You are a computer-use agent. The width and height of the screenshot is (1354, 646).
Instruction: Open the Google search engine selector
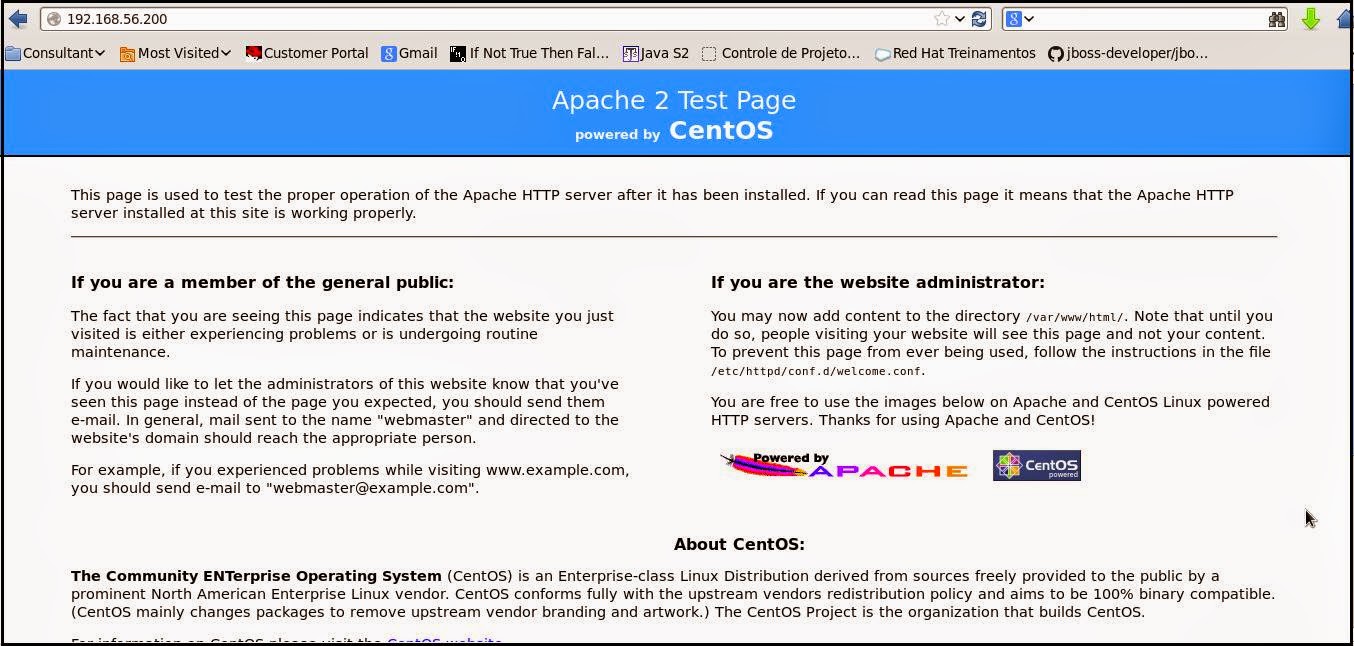[1019, 19]
